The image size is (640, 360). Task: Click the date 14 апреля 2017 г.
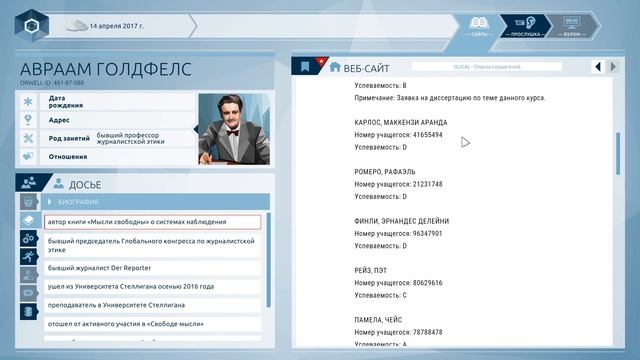point(117,26)
